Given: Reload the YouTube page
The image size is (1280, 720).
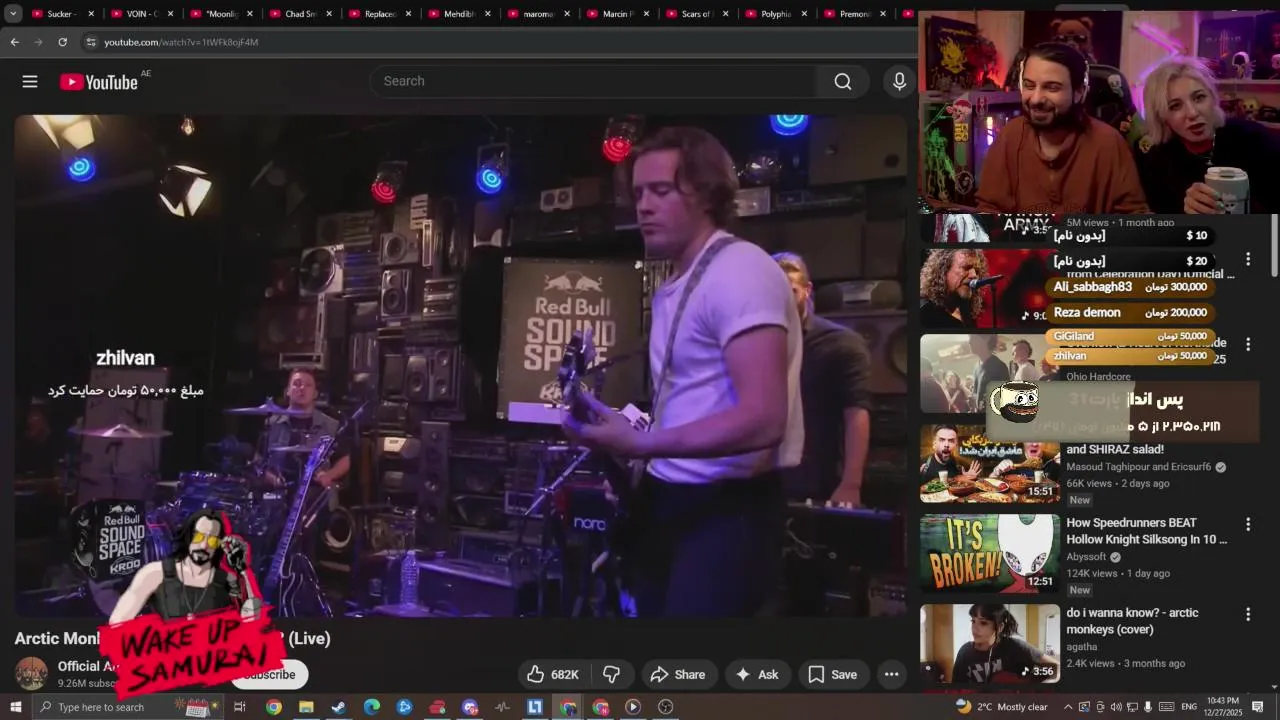Looking at the screenshot, I should click(62, 42).
